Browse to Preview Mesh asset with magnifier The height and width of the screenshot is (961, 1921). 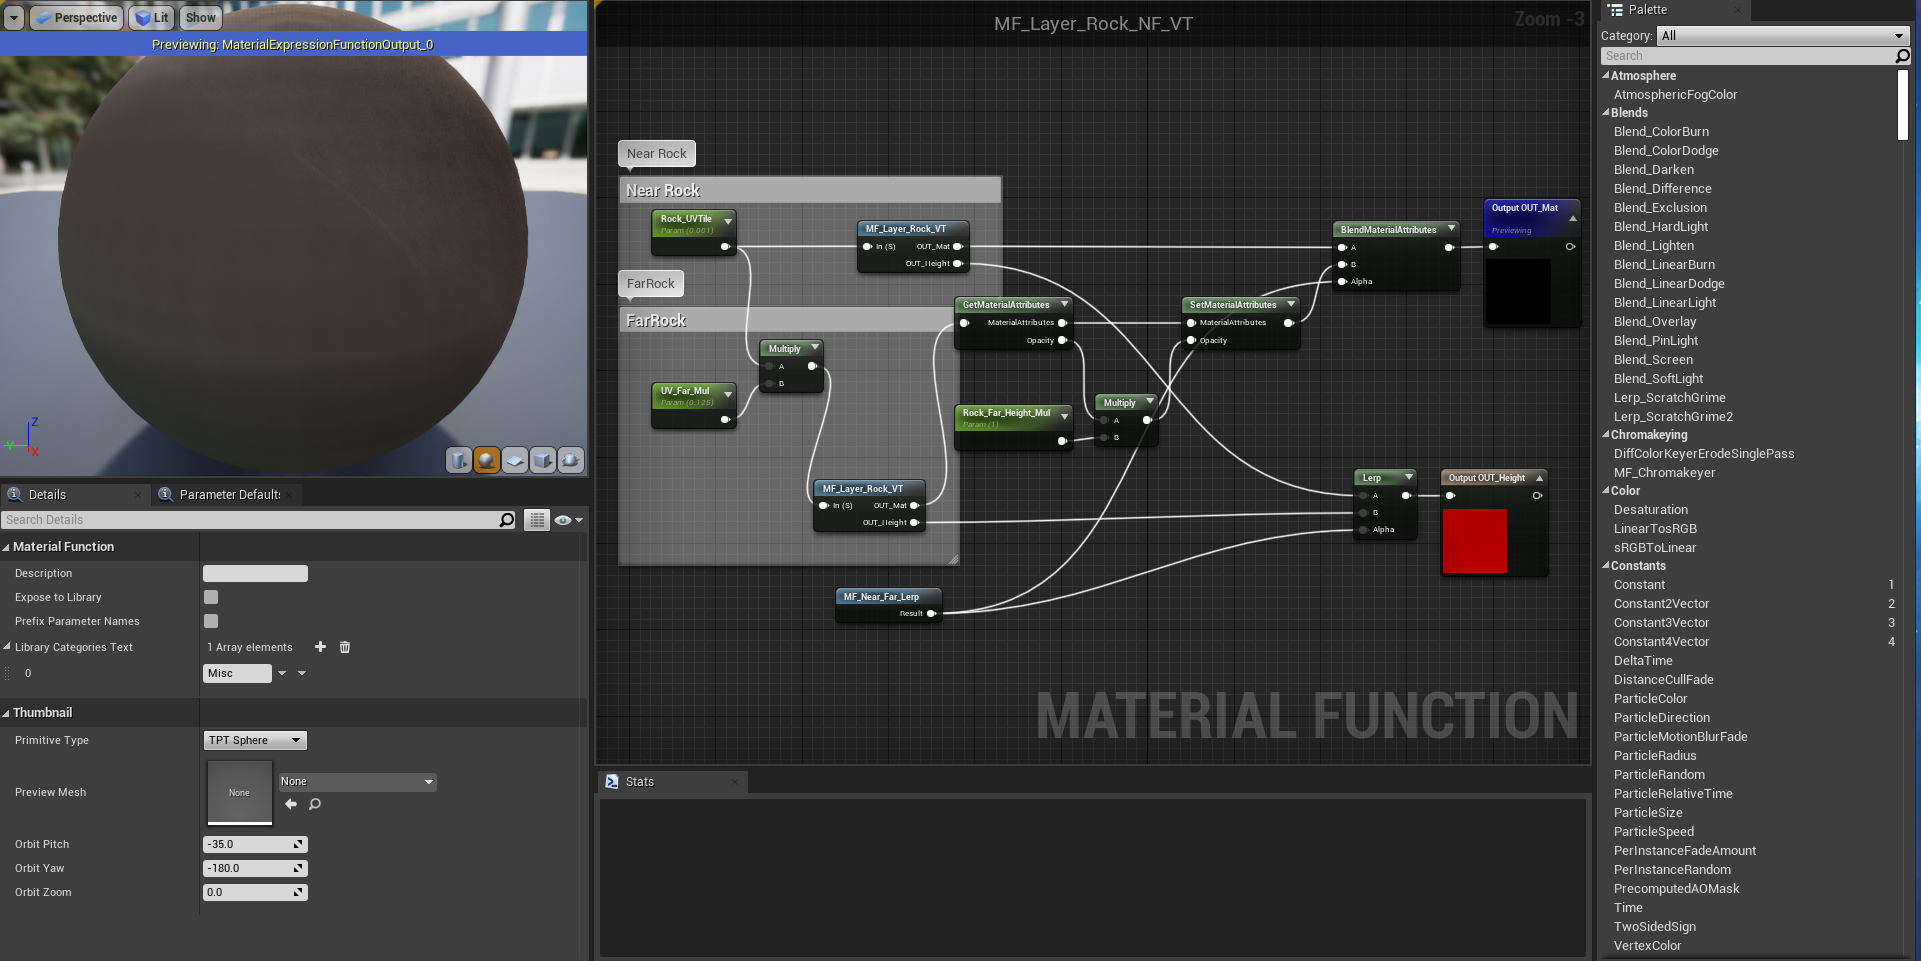point(315,804)
